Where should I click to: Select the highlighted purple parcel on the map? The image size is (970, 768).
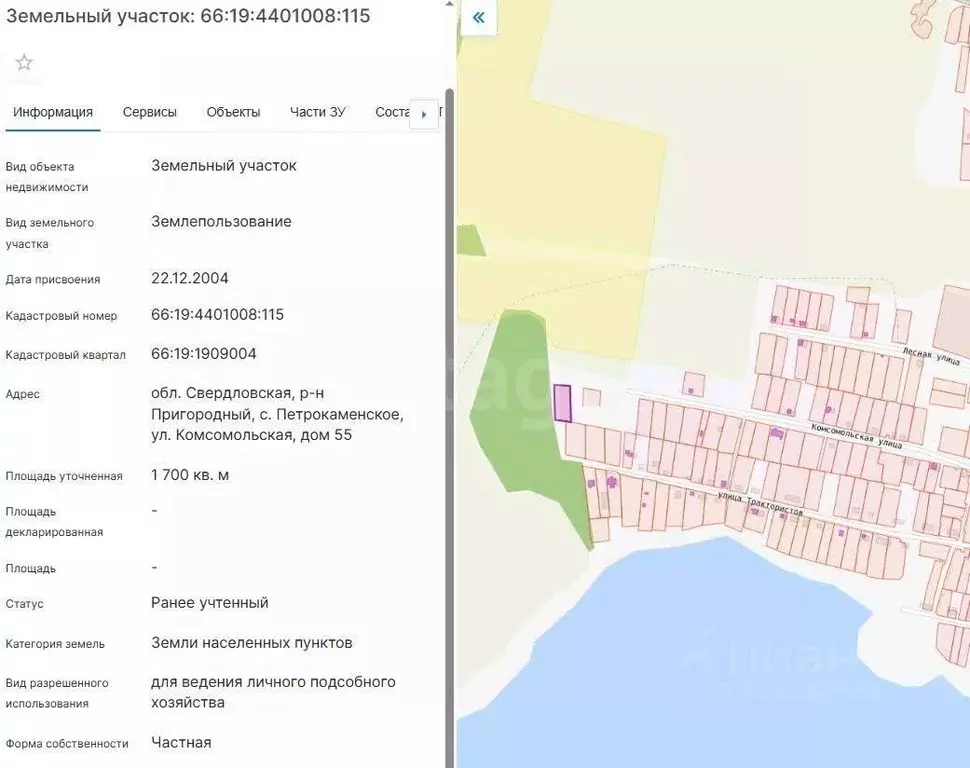(x=565, y=403)
